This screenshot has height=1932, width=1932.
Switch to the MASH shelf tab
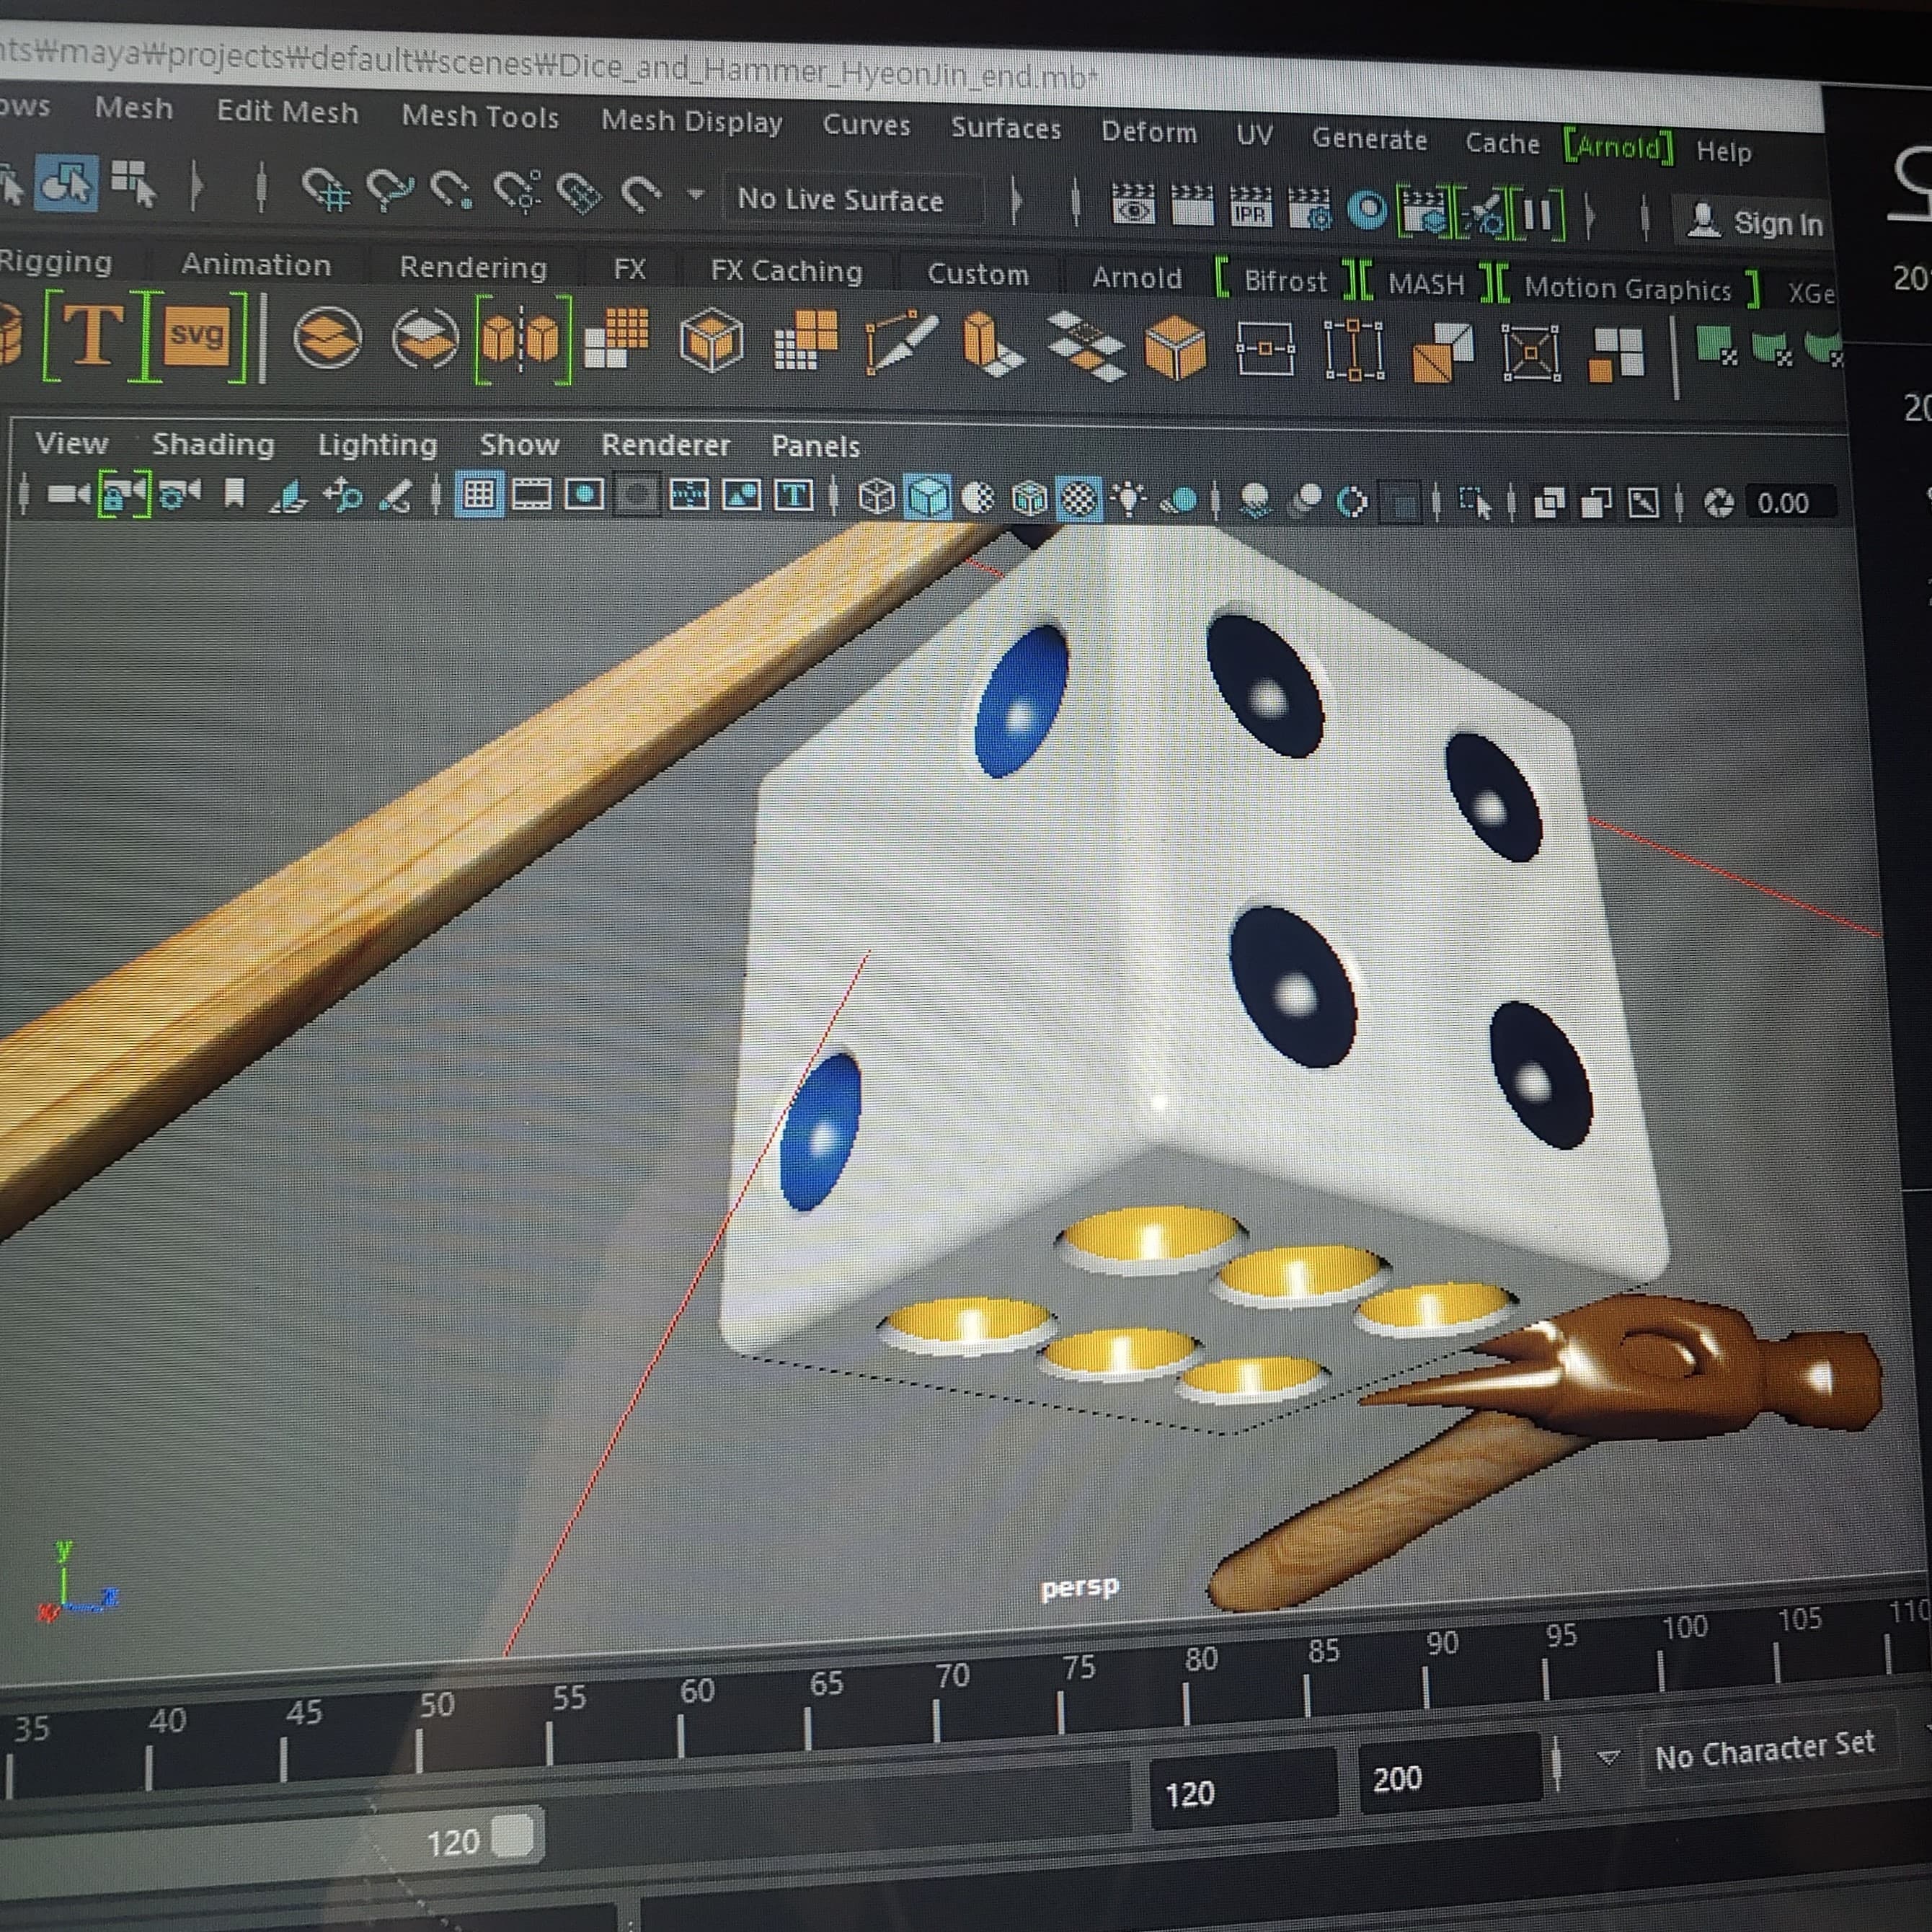click(1425, 285)
